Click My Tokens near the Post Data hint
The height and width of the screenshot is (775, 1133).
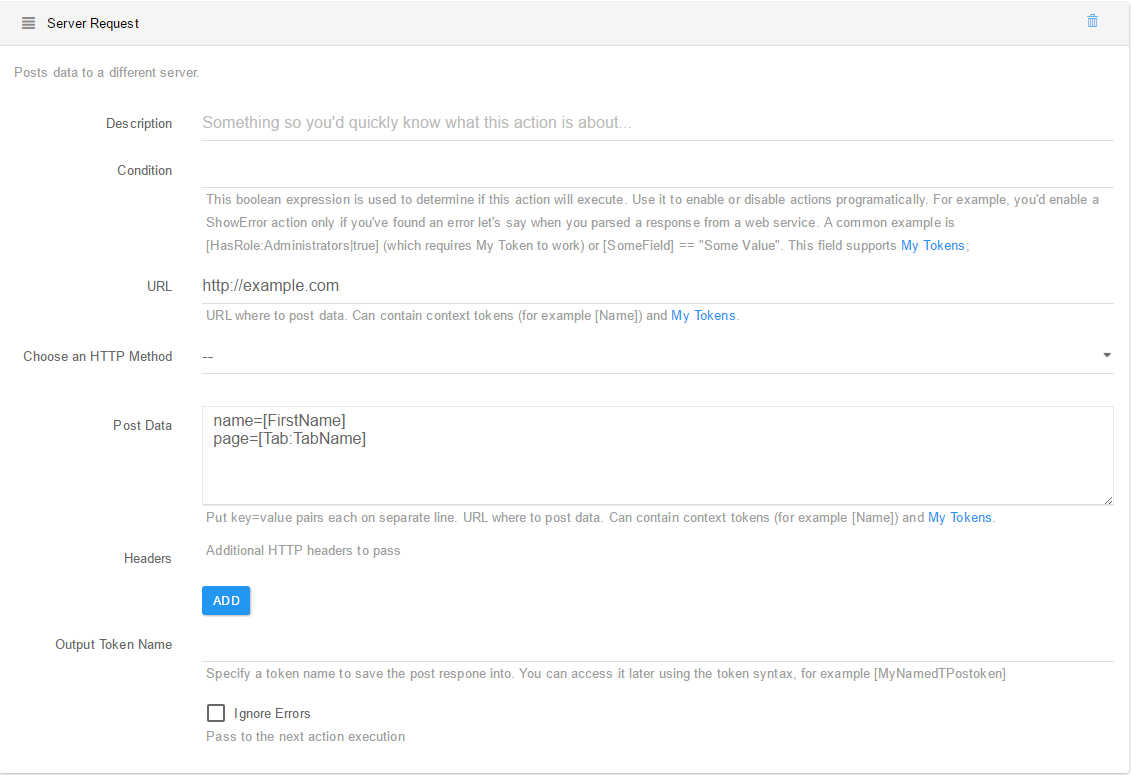pos(960,517)
